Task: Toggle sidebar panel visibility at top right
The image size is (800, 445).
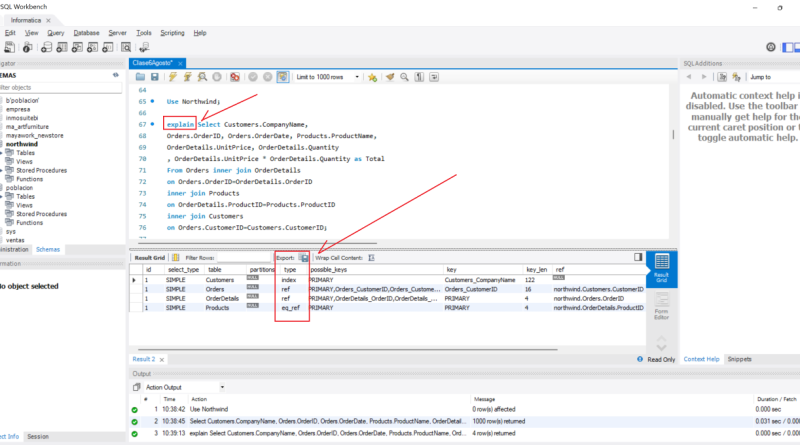Action: 788,47
